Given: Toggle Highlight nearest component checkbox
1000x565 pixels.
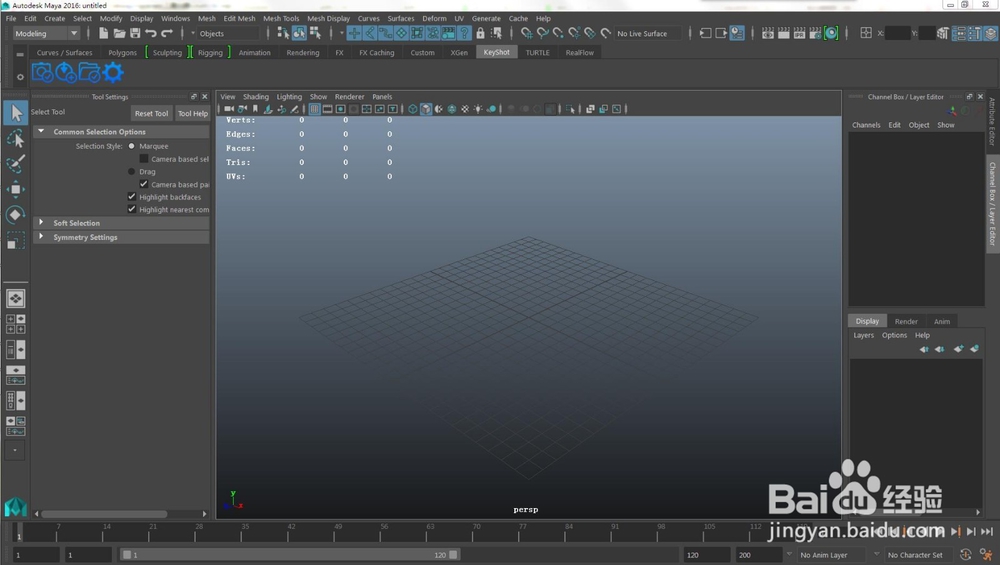Looking at the screenshot, I should [132, 209].
